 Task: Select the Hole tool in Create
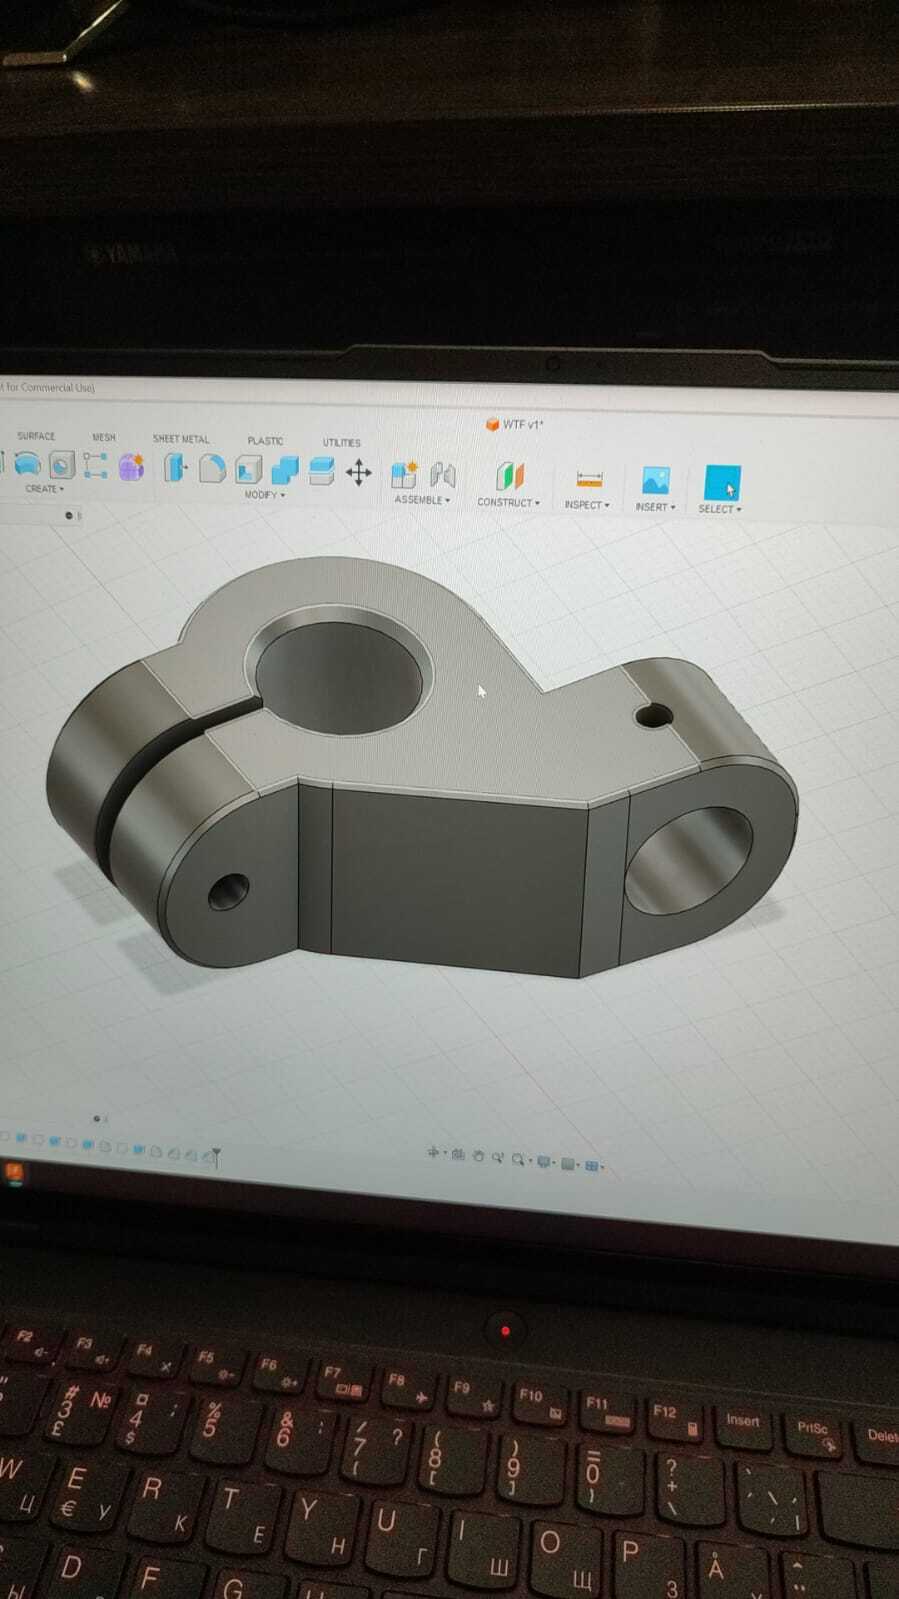[x=62, y=465]
